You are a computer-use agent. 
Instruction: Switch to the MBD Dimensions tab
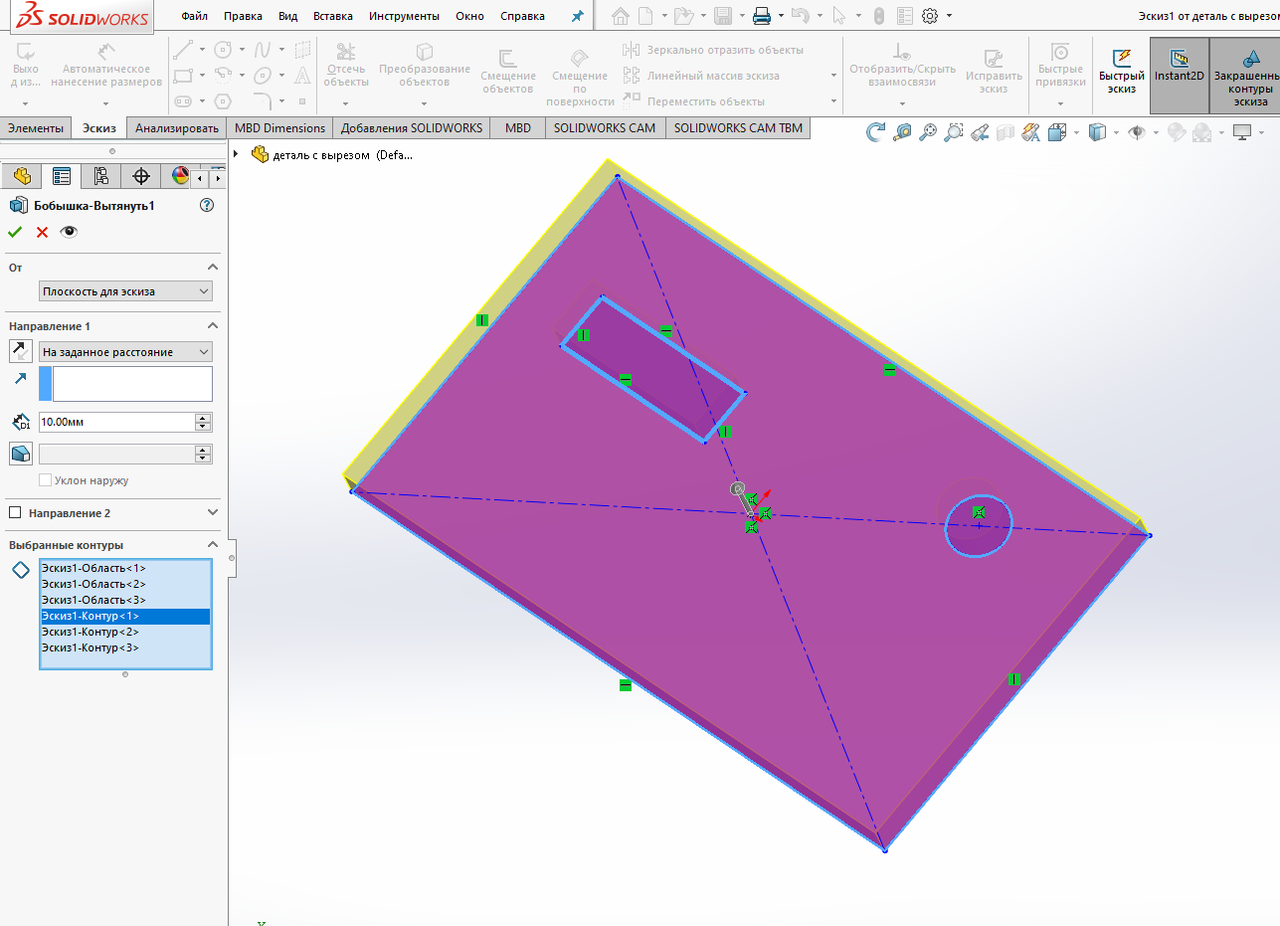(280, 128)
